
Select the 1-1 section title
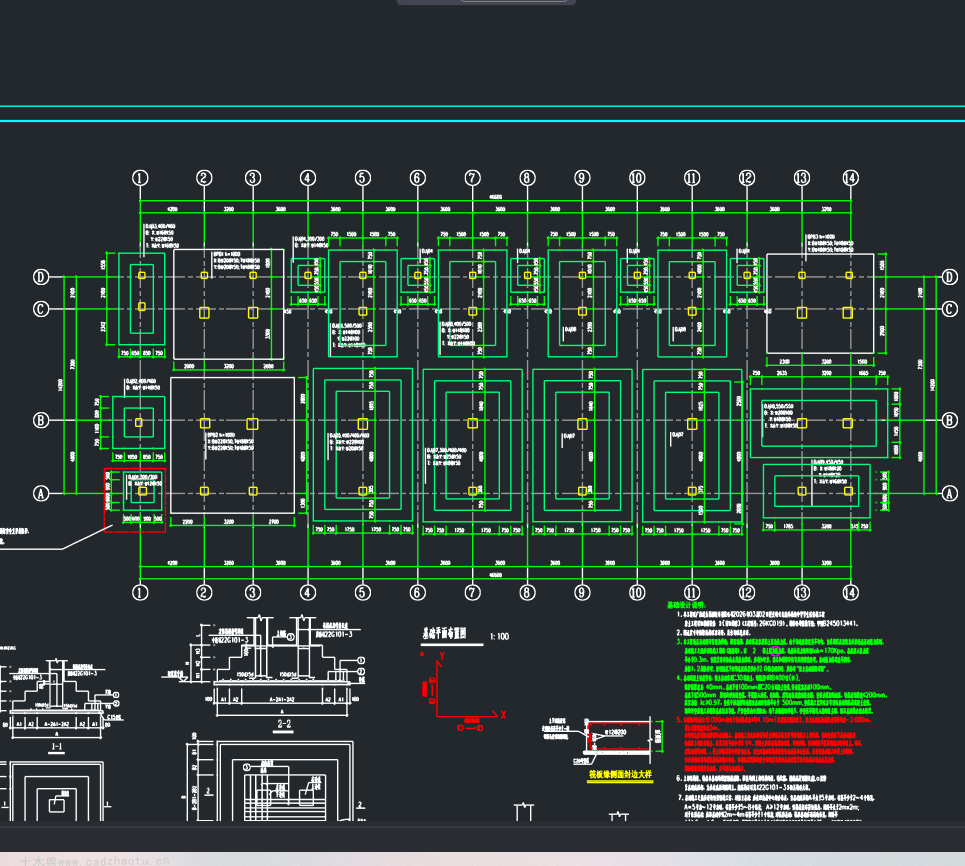(57, 747)
